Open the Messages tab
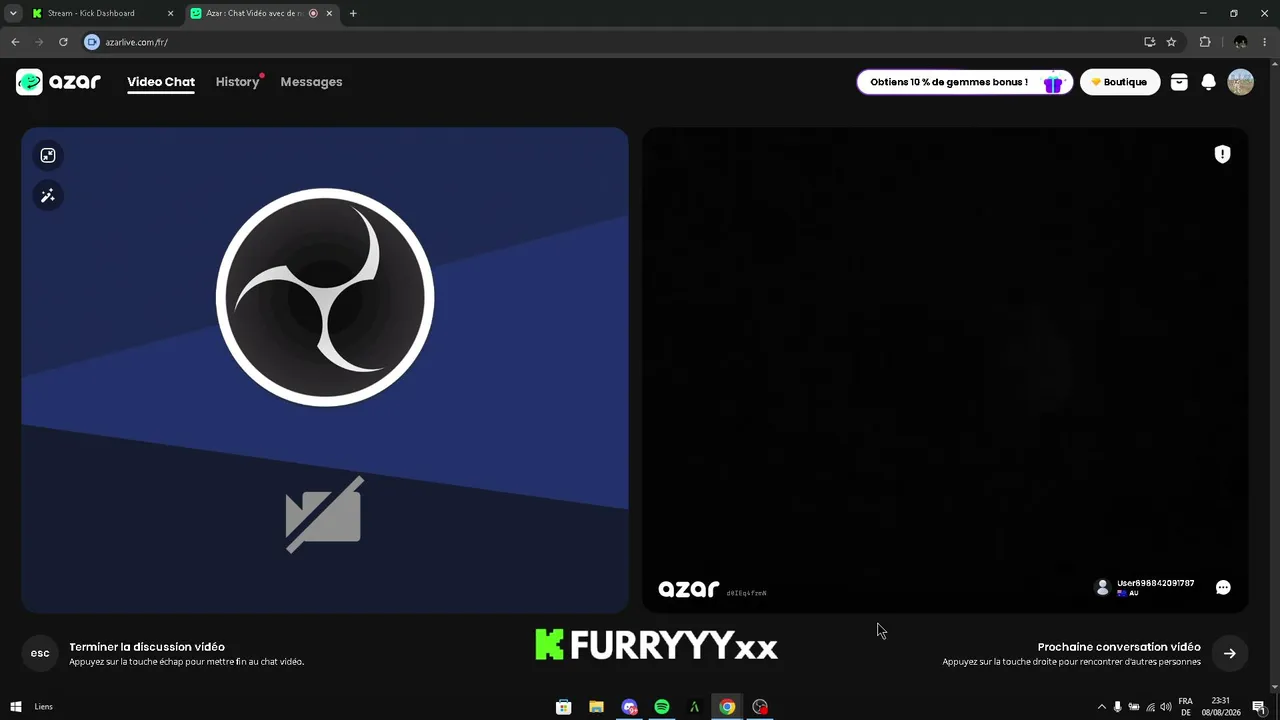 [311, 82]
